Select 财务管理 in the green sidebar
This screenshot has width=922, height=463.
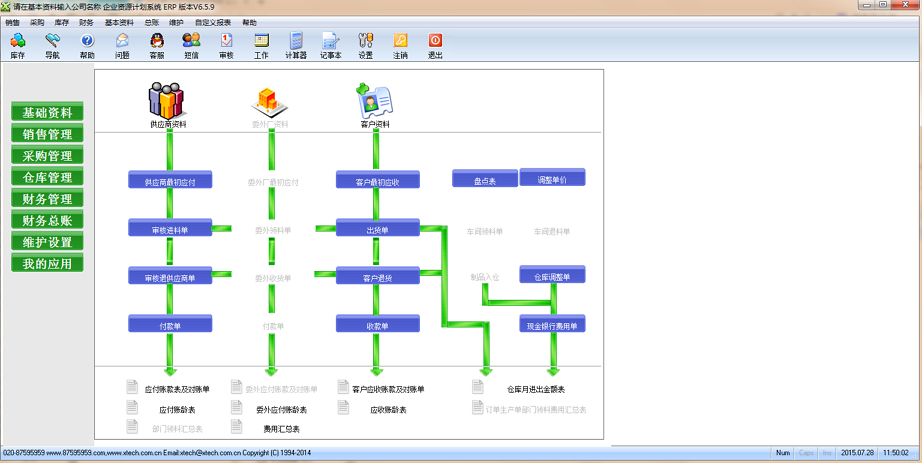pos(47,199)
